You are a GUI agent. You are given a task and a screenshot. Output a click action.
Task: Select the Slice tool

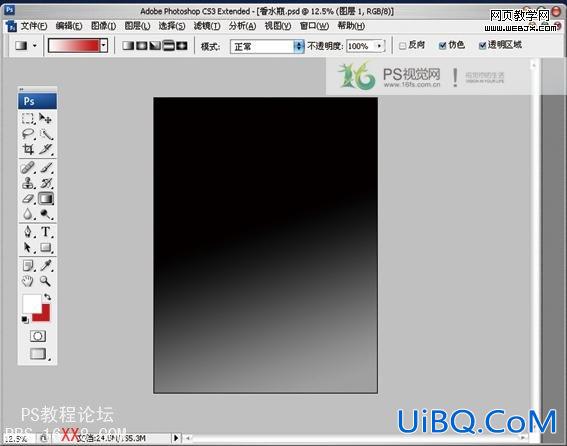point(46,149)
